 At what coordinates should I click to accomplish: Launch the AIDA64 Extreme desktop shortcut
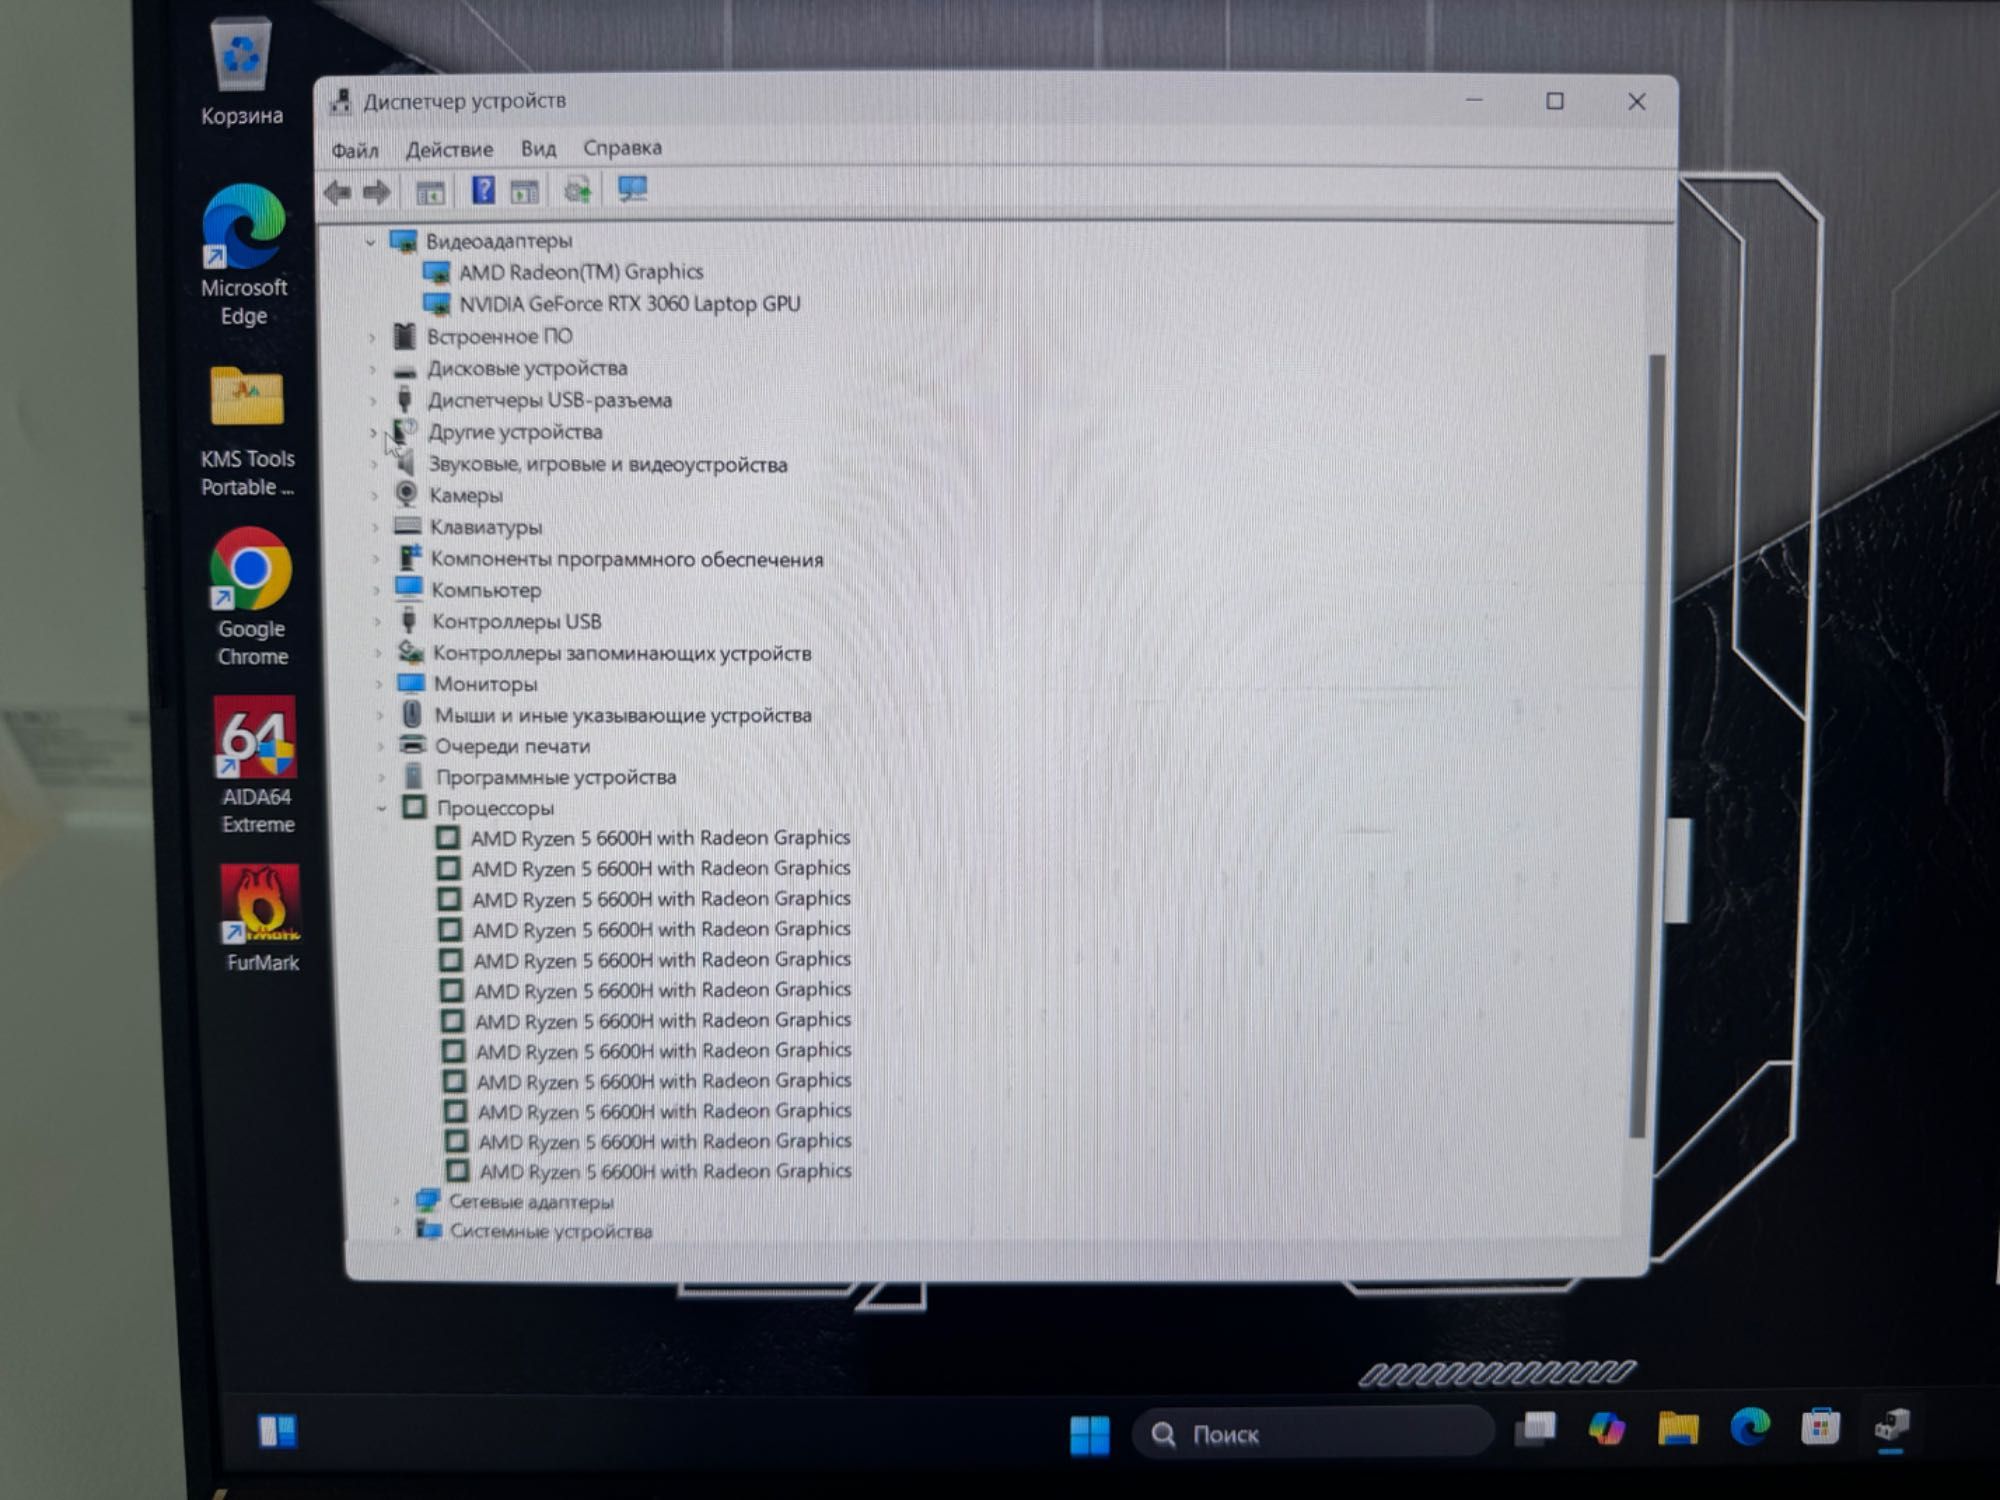click(257, 766)
